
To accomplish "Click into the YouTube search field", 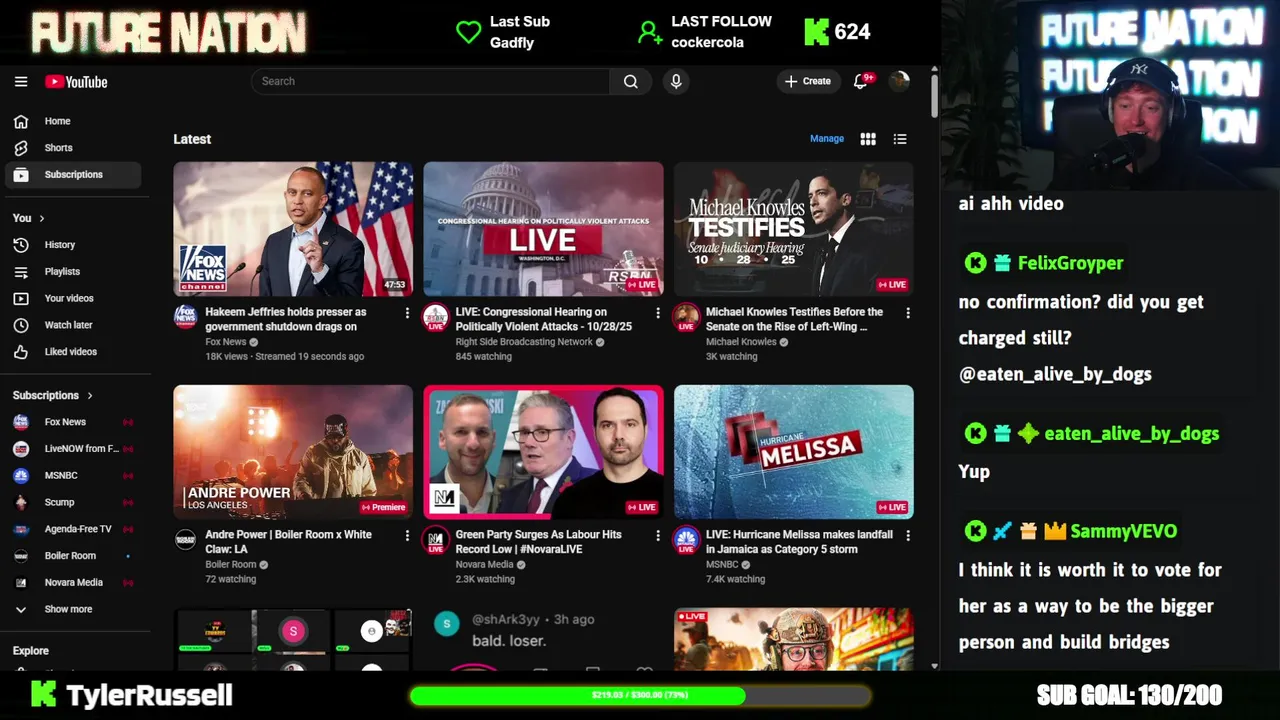I will [431, 82].
